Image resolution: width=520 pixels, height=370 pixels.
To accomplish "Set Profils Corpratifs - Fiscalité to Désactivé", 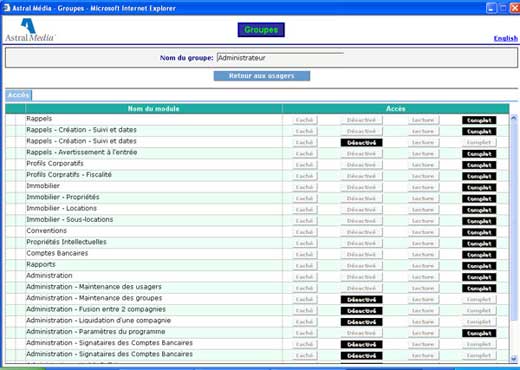I will point(361,176).
